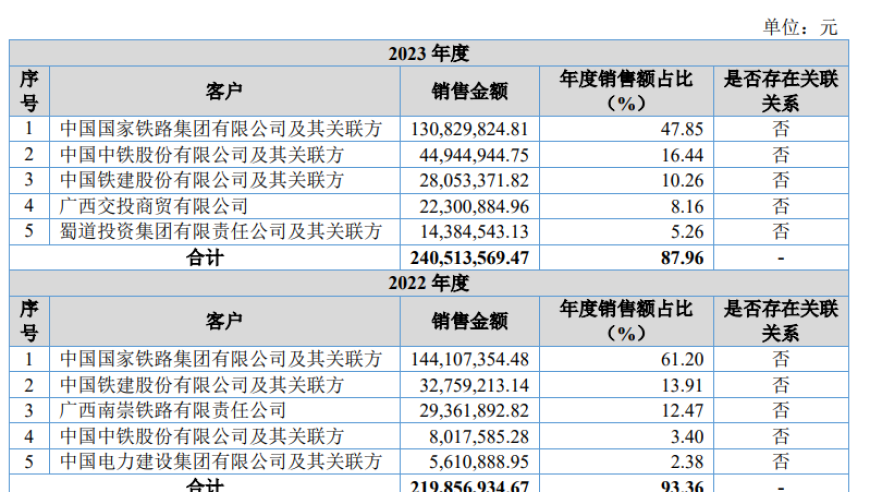Click percentage value 61.20
870x492 pixels.
click(682, 359)
